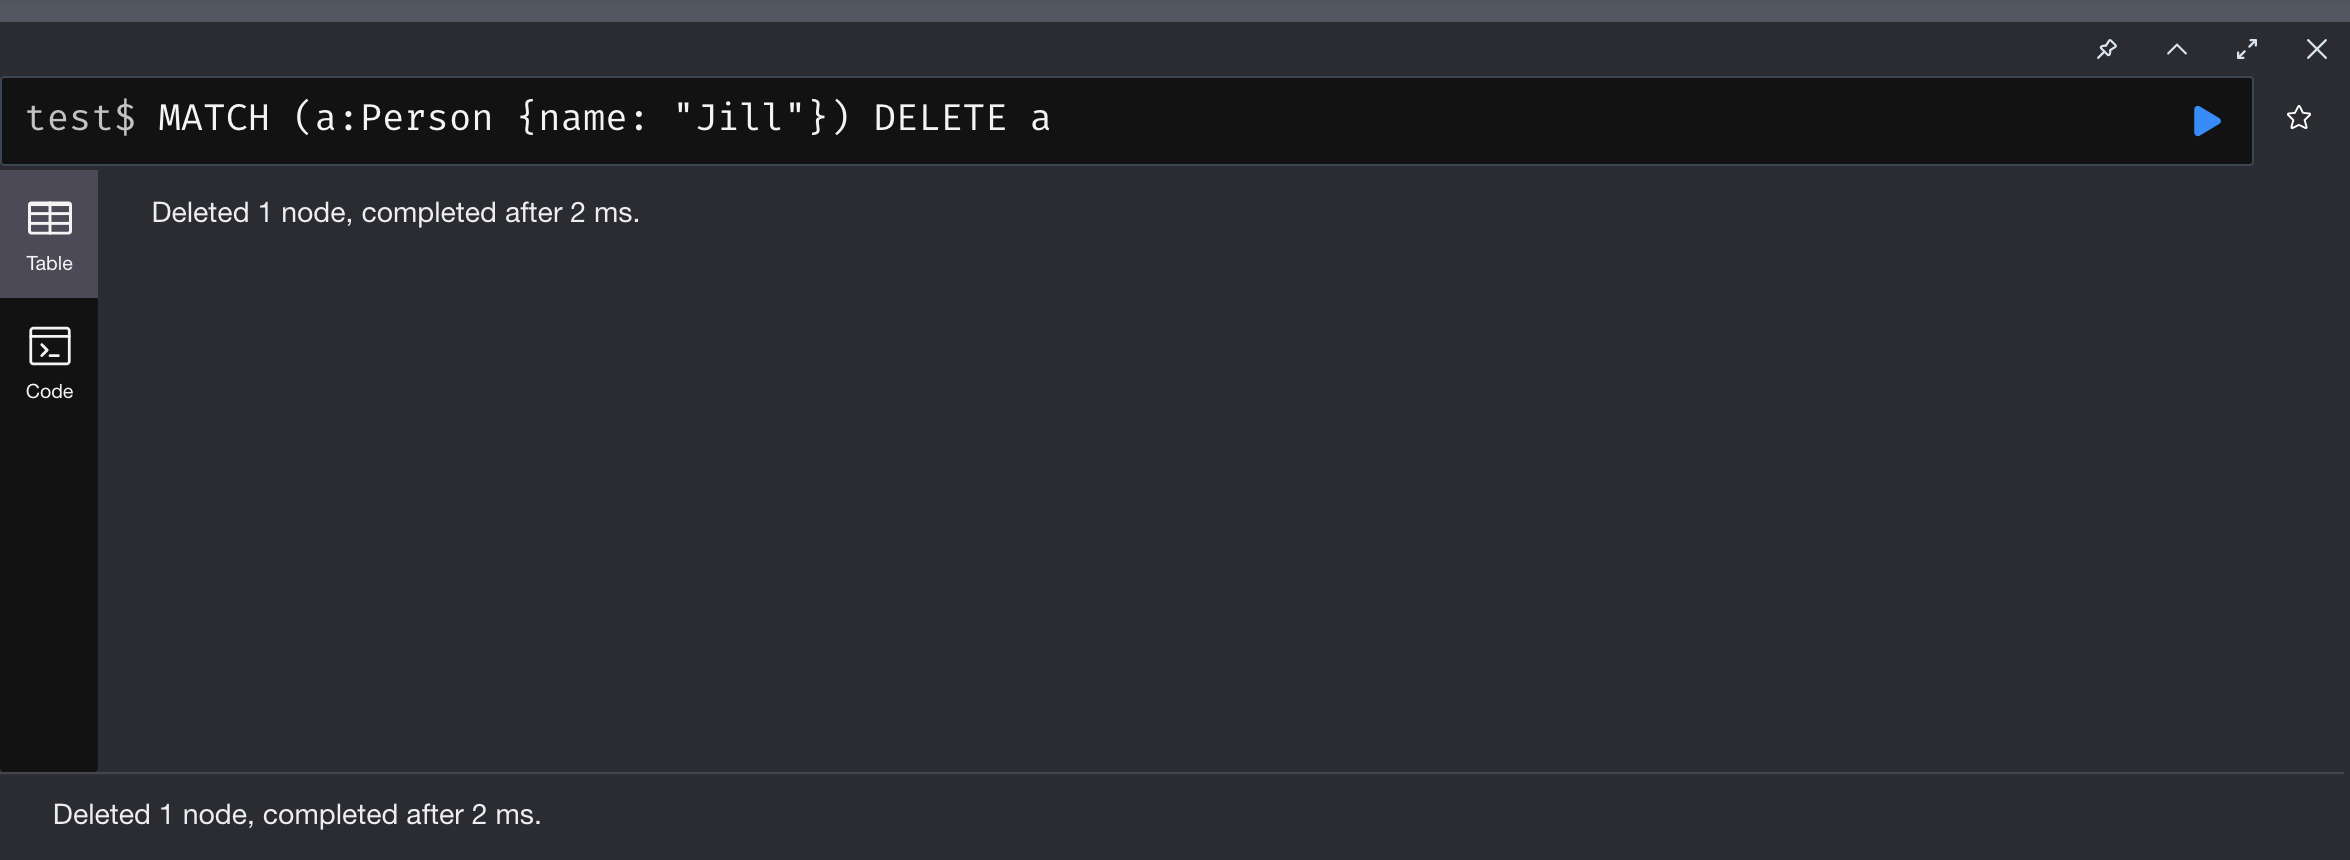Close the query result frame
This screenshot has height=860, width=2350.
click(2317, 49)
